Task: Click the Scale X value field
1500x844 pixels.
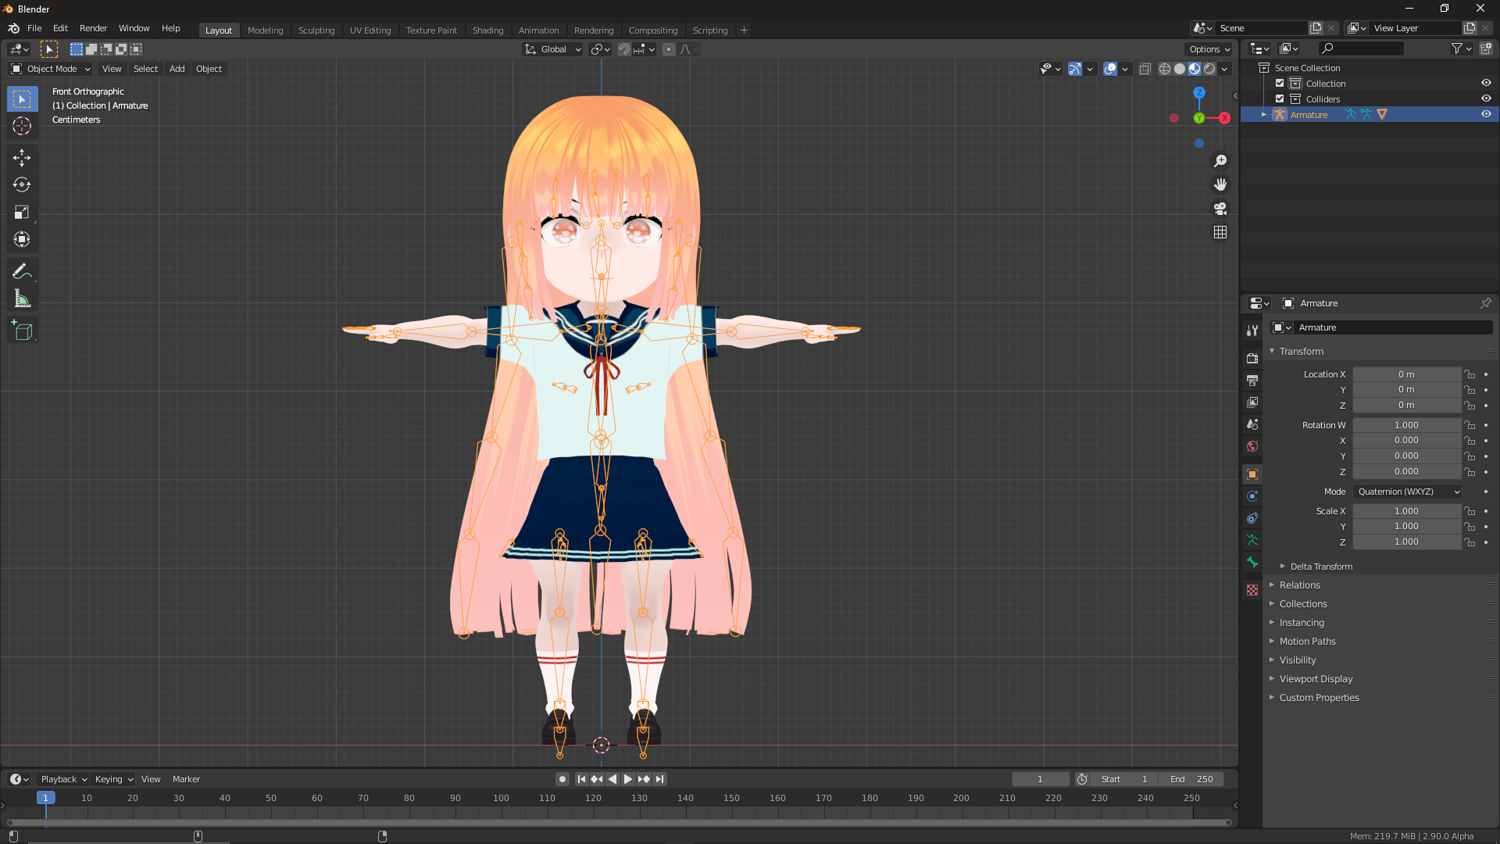Action: click(1407, 511)
